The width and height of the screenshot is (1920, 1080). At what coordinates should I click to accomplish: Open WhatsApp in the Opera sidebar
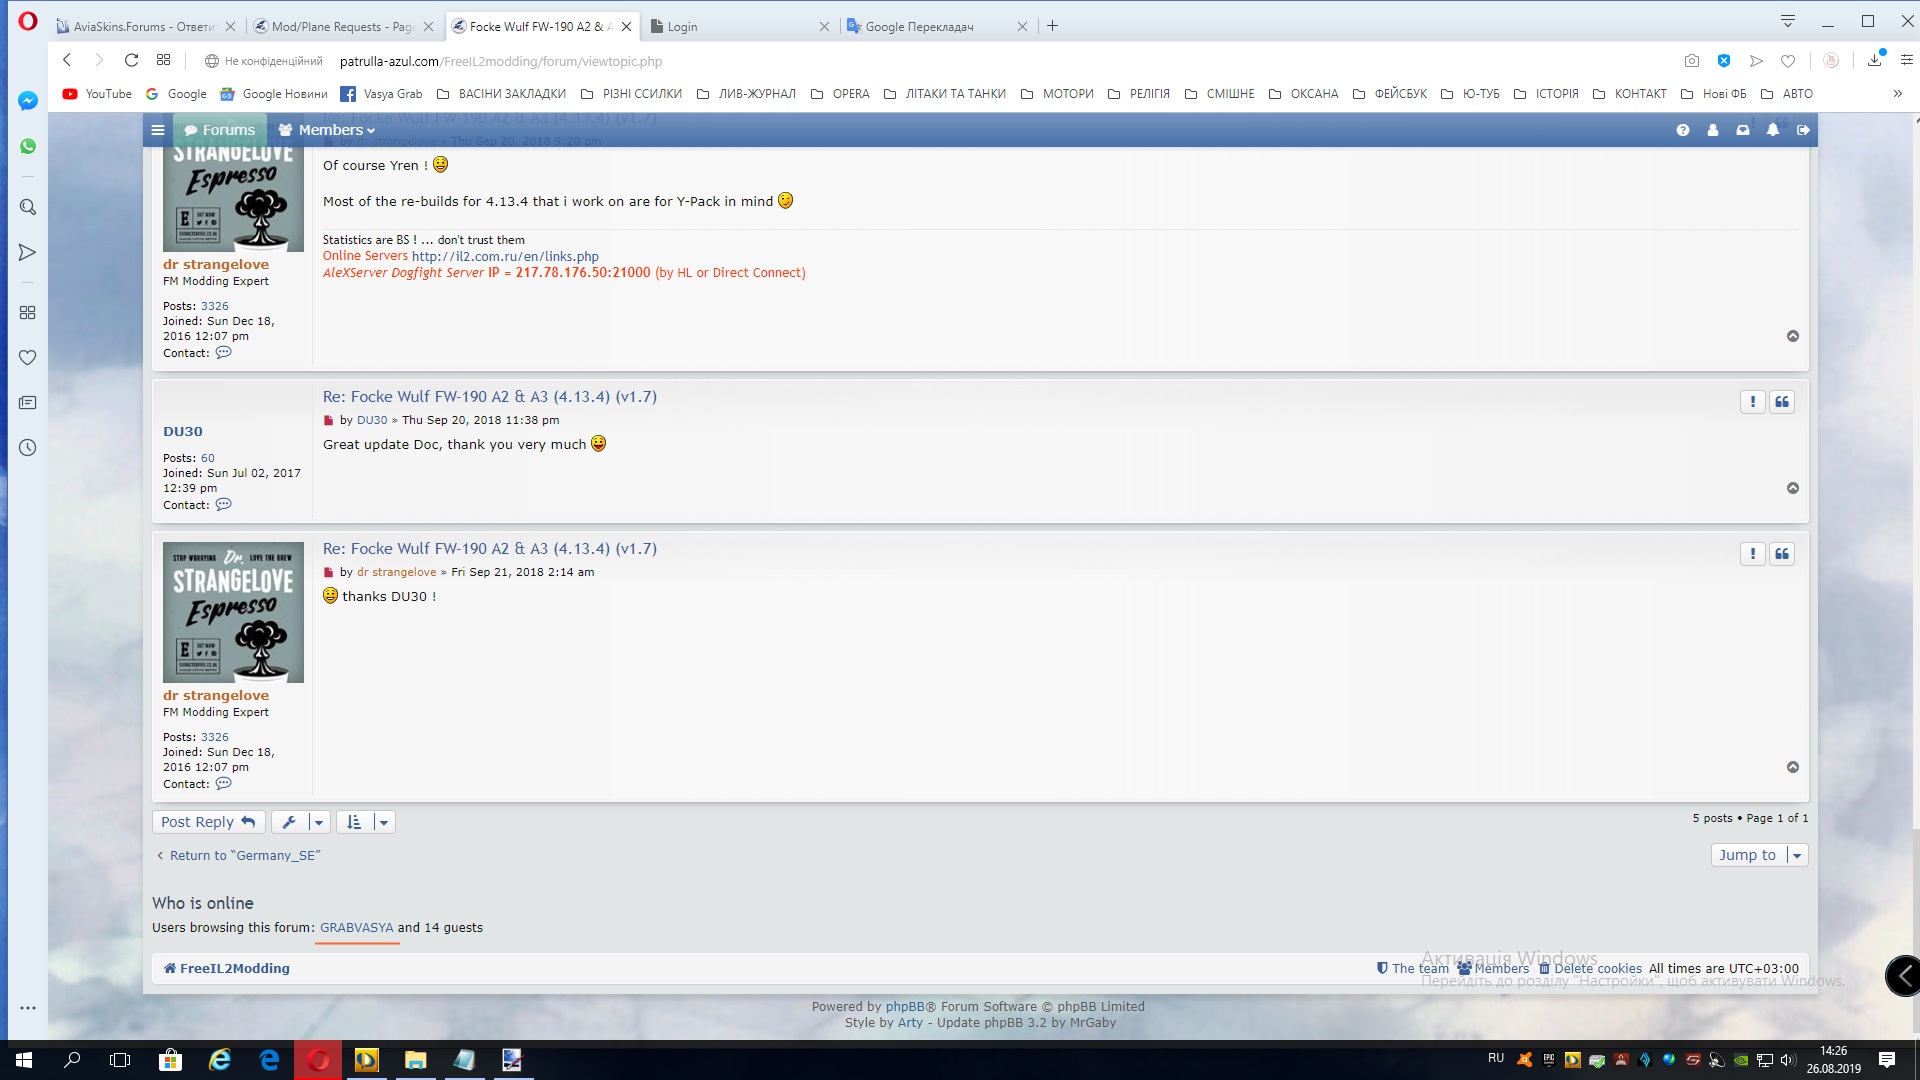pyautogui.click(x=28, y=146)
